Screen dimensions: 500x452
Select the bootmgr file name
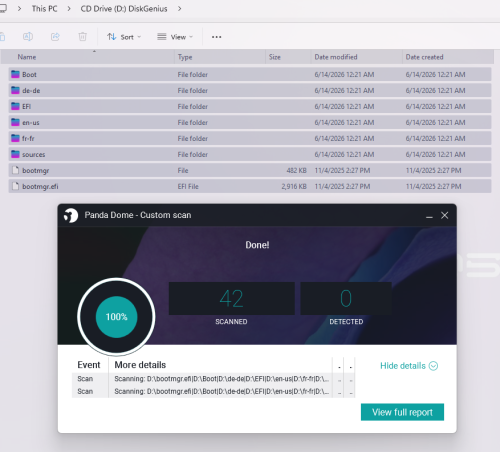click(36, 170)
